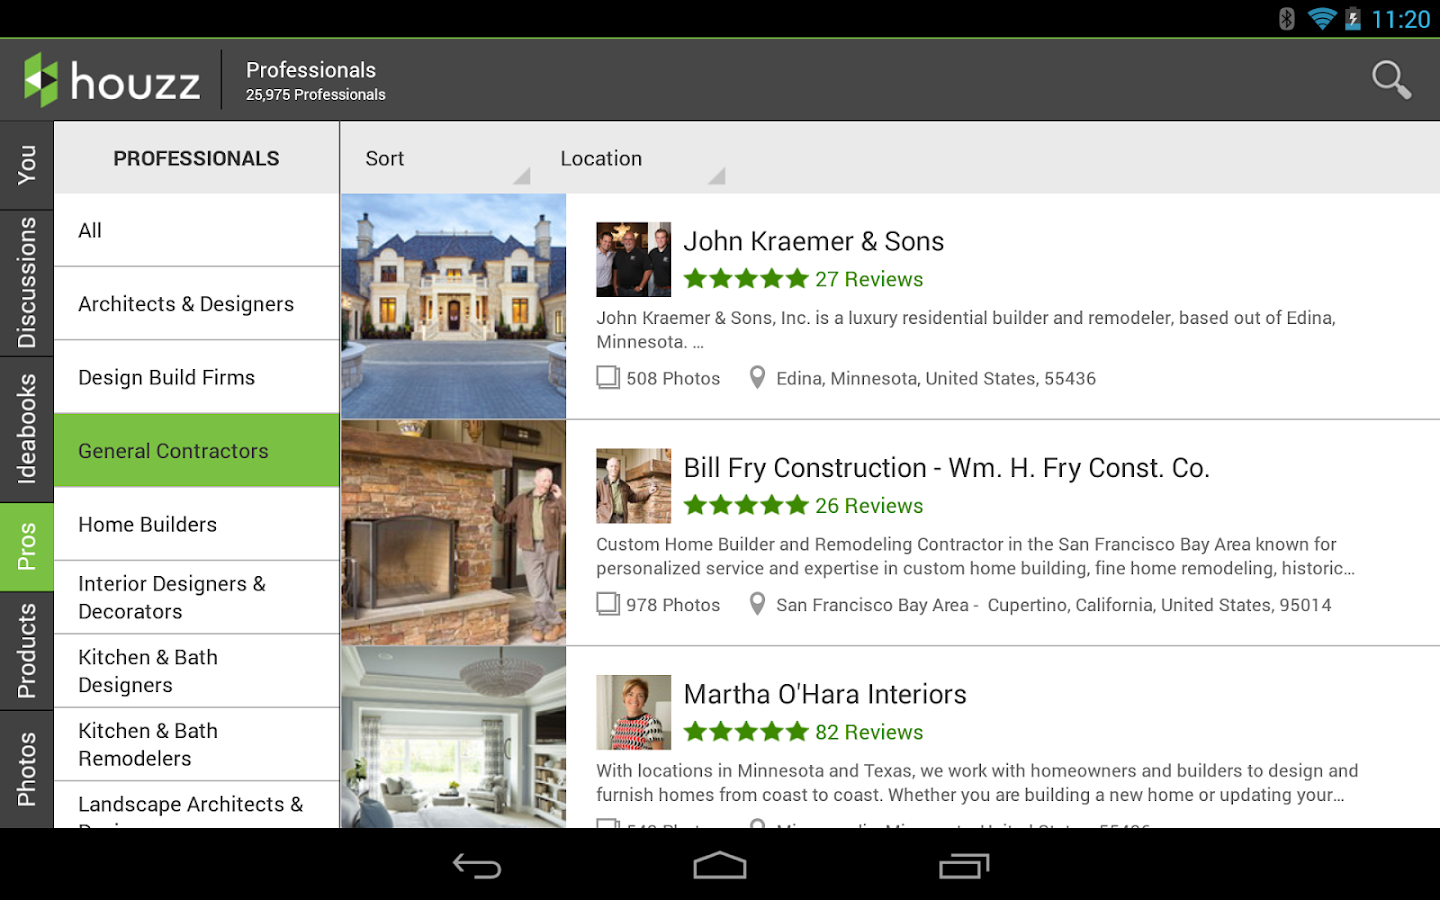This screenshot has height=900, width=1440.
Task: Tap the 11:20 clock in status bar
Action: click(x=1401, y=19)
